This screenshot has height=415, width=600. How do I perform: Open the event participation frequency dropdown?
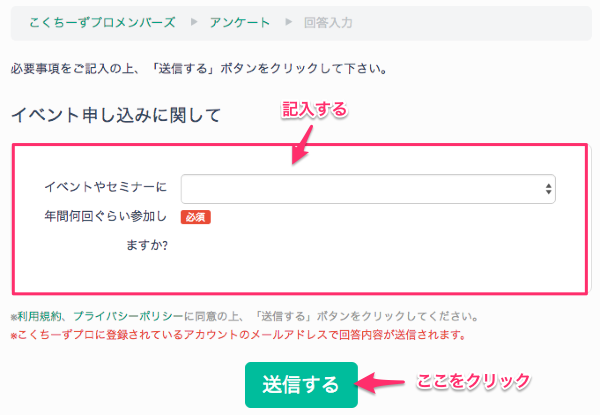click(367, 188)
